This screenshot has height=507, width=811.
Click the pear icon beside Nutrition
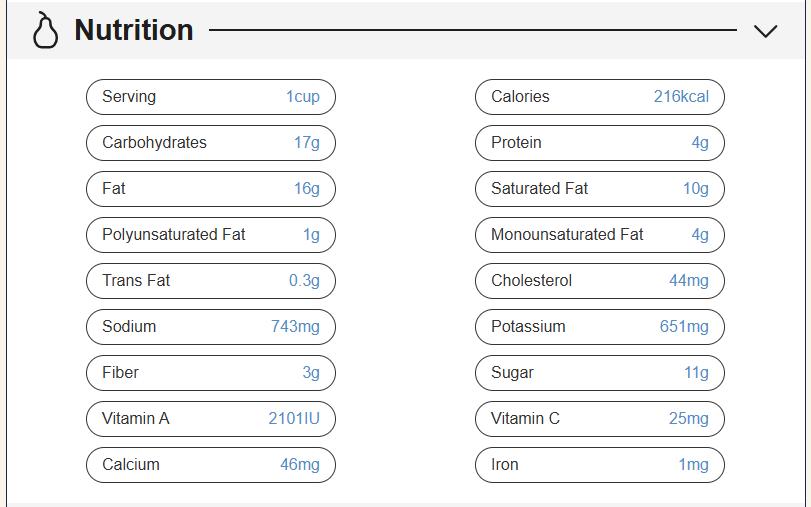coord(44,30)
